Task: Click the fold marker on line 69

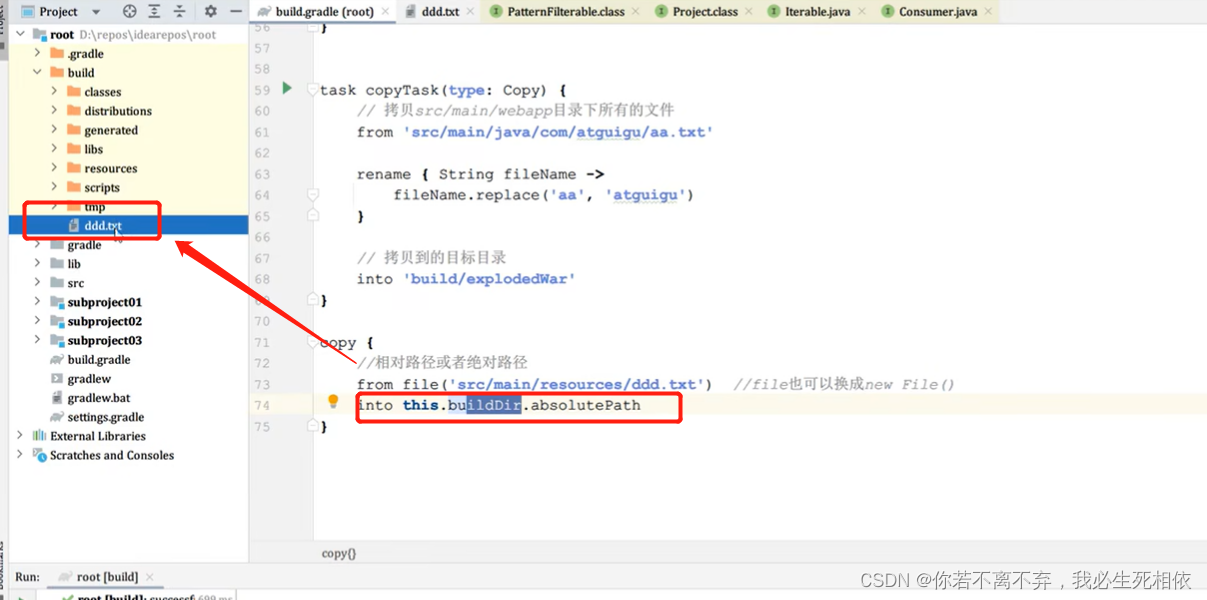Action: [x=313, y=299]
